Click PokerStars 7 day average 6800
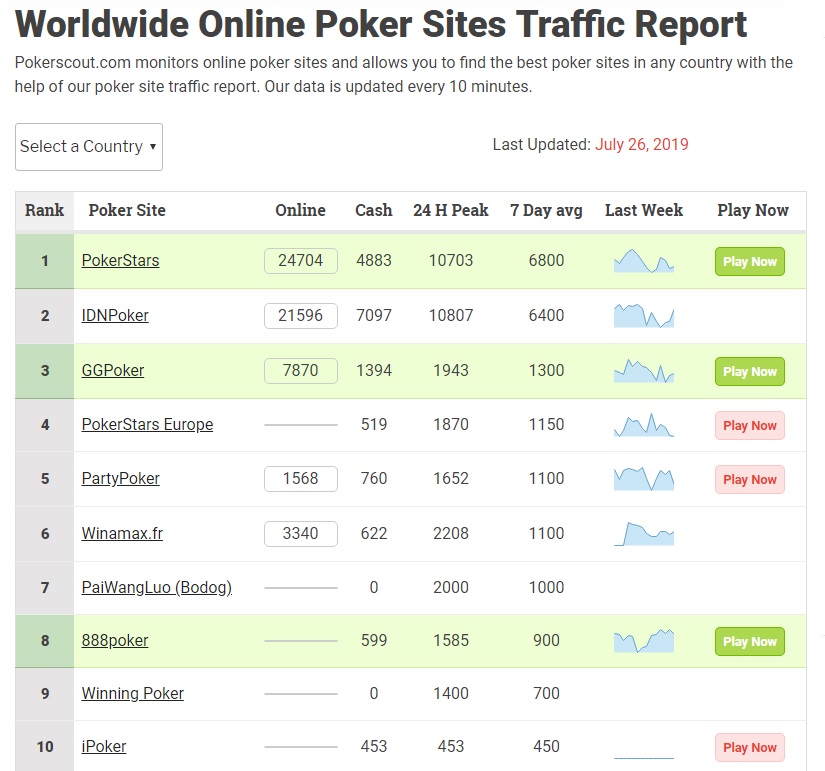This screenshot has width=825, height=771. (546, 261)
